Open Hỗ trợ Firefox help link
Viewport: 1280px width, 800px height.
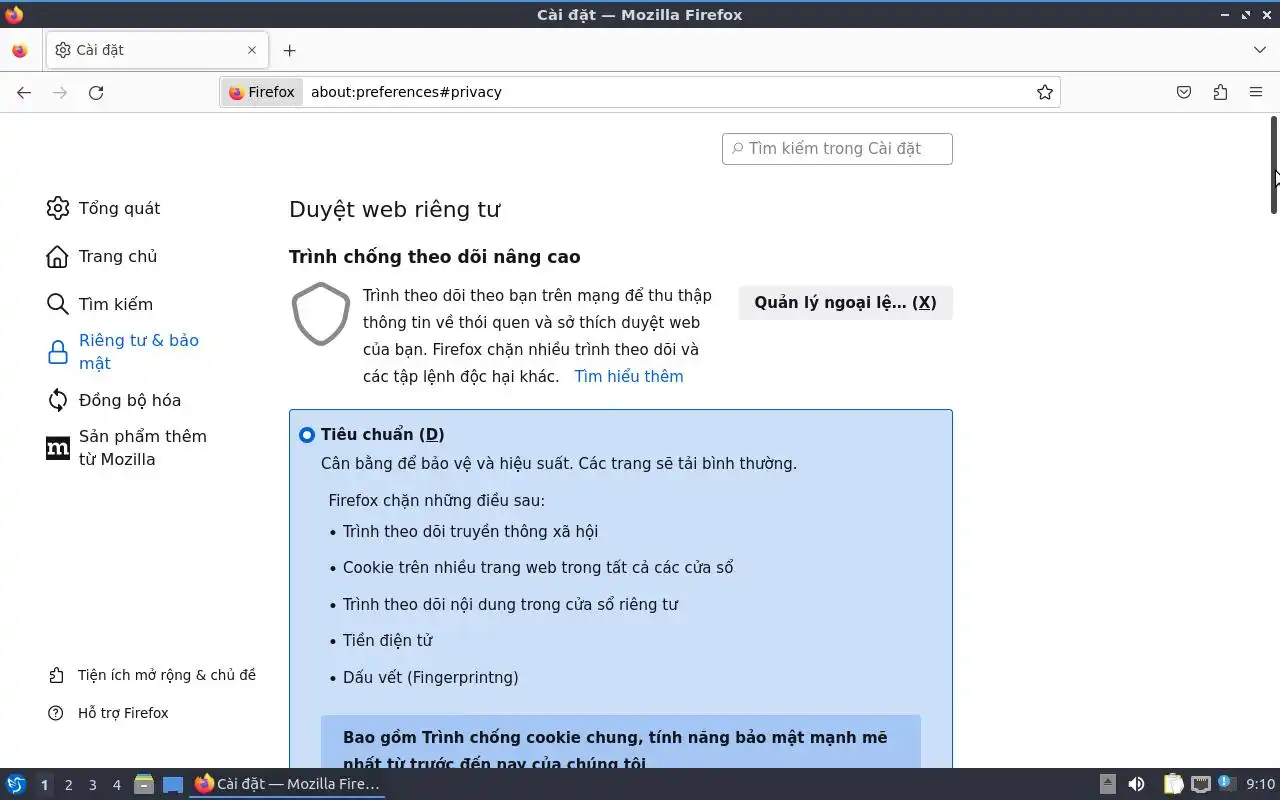click(108, 713)
